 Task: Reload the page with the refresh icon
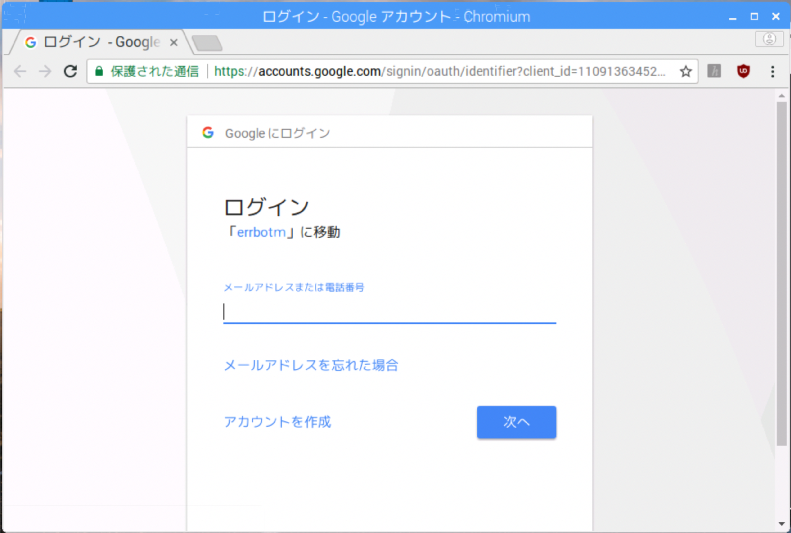pyautogui.click(x=70, y=71)
